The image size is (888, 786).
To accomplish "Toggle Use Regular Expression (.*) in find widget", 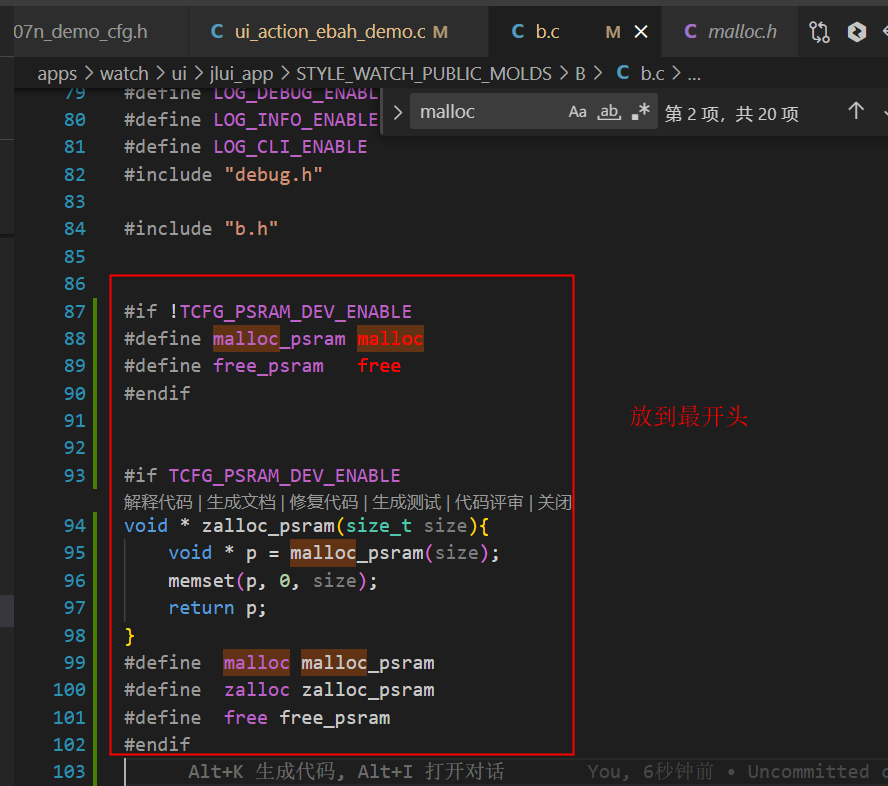I will (x=641, y=112).
